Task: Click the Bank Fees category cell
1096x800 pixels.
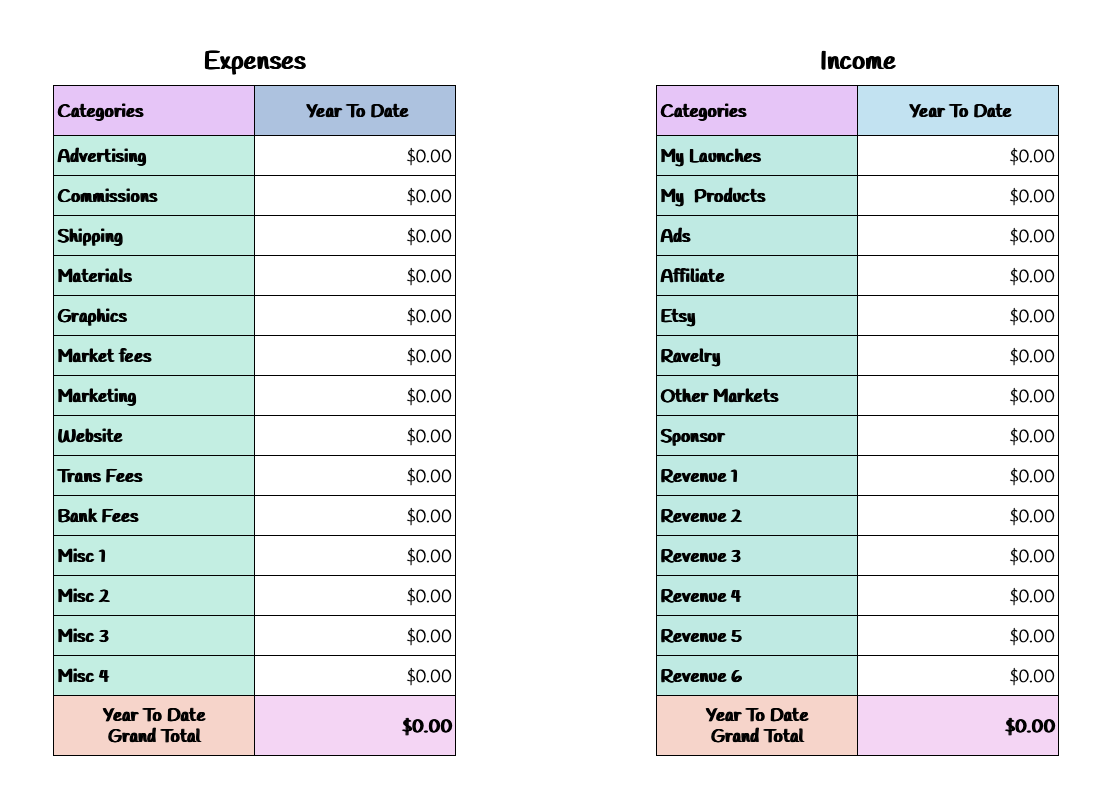Action: click(153, 516)
